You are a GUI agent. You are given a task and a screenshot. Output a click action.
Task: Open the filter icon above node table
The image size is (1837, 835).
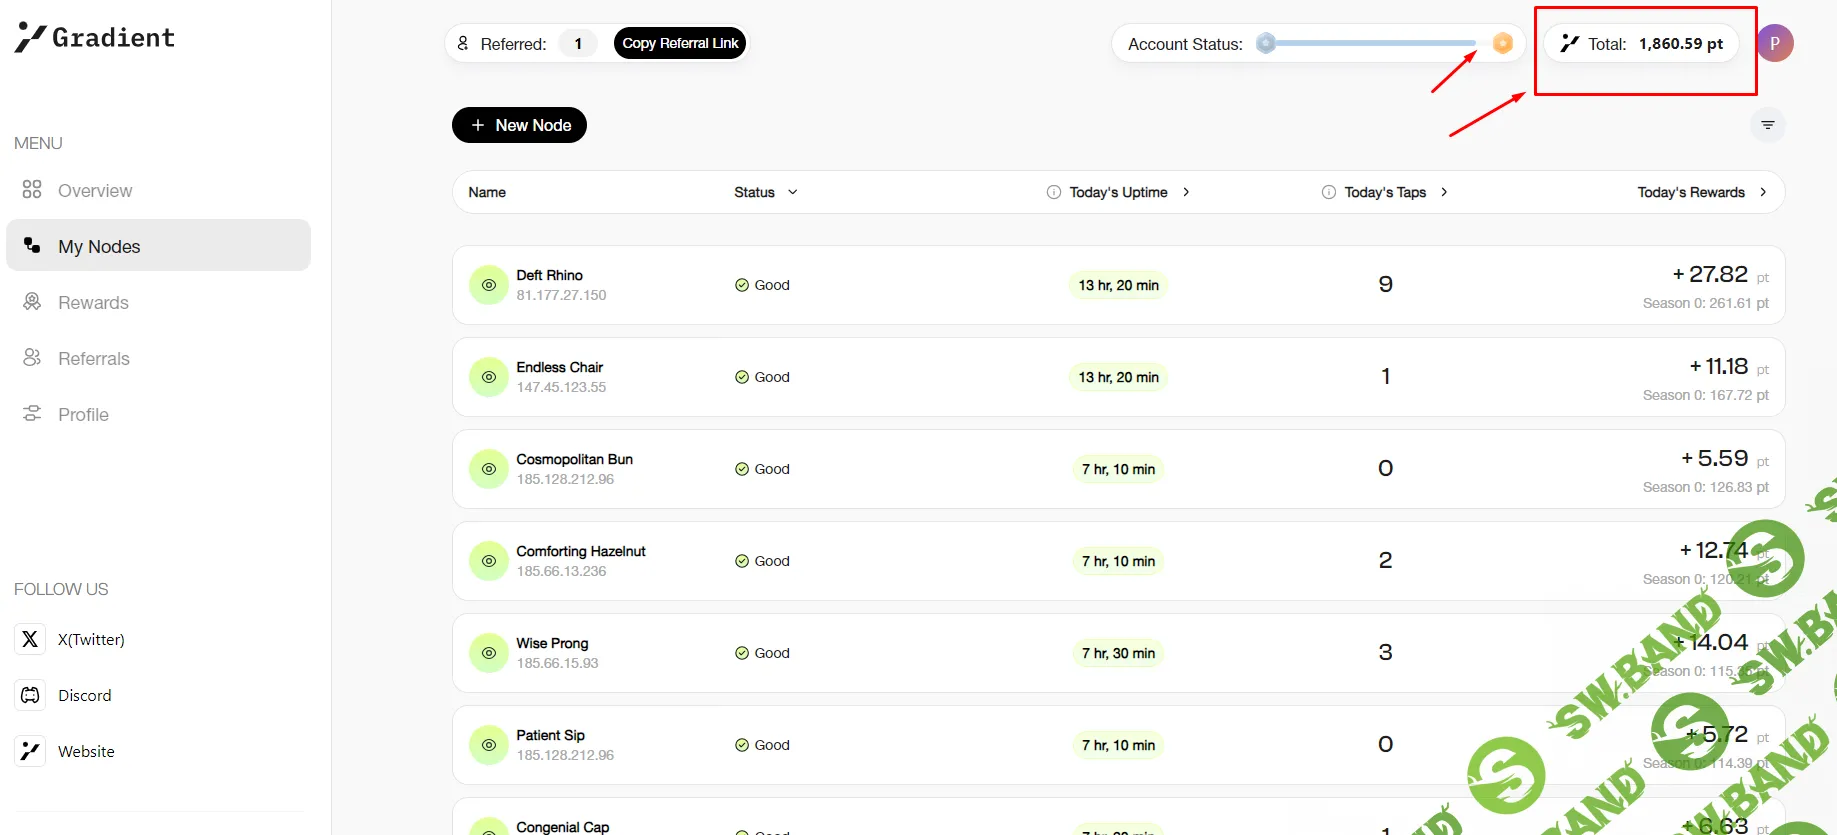coord(1767,125)
